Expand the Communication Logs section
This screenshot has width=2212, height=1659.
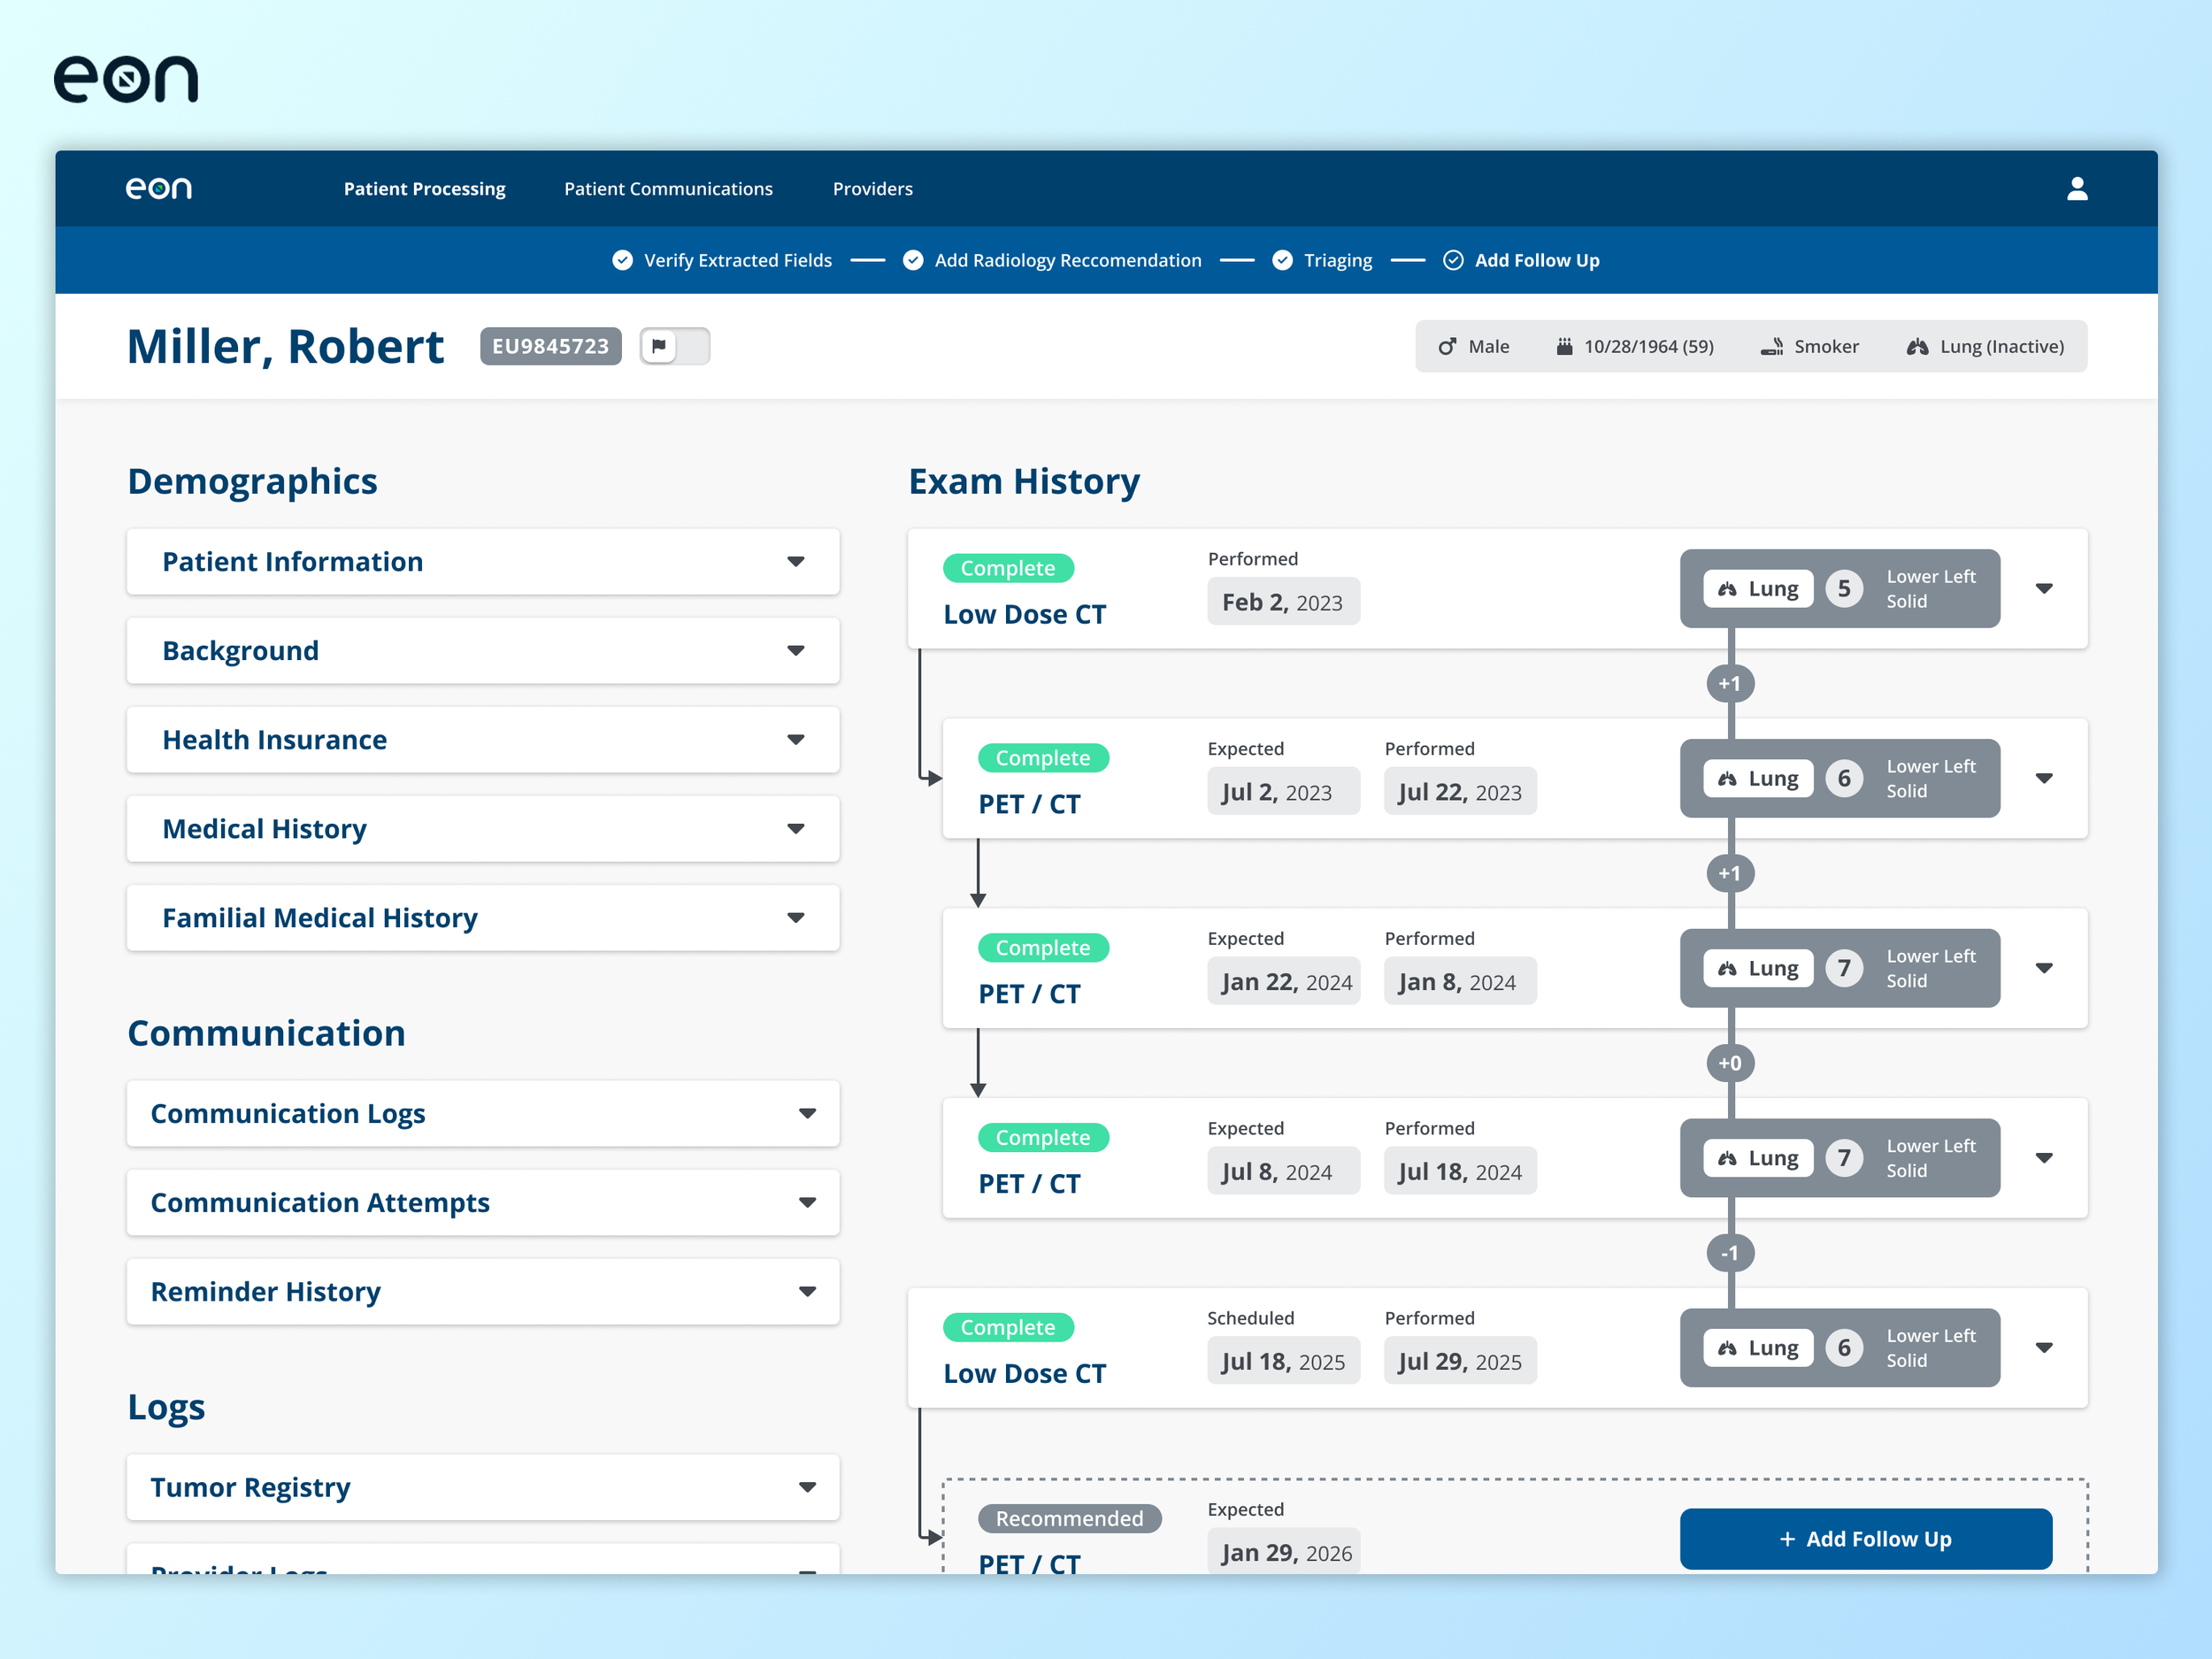[806, 1114]
